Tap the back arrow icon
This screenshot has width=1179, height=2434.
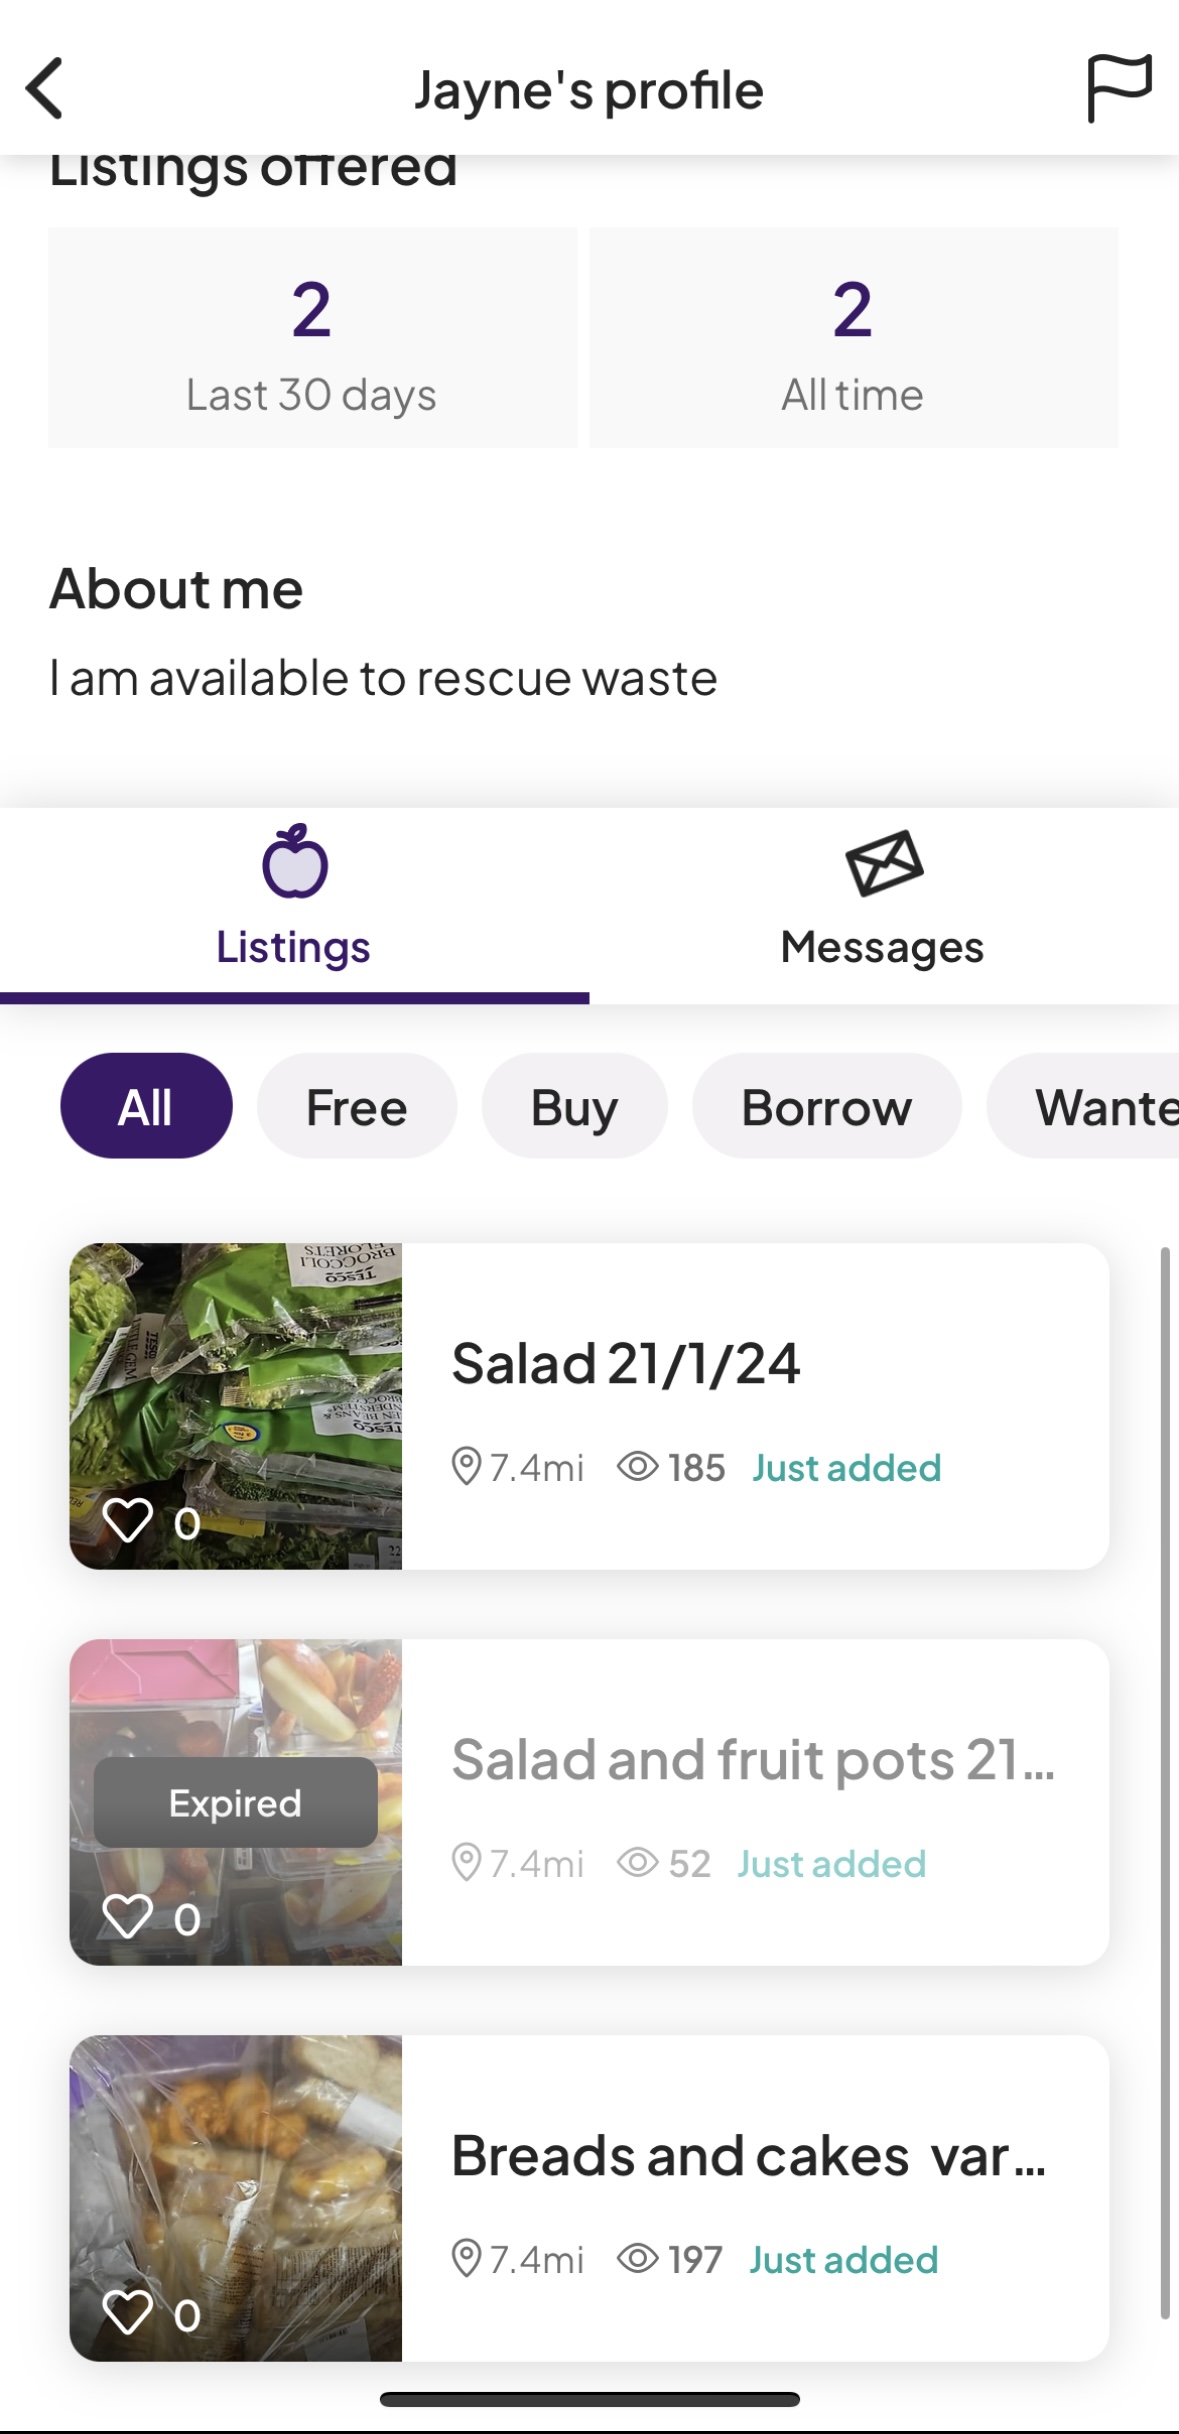[x=45, y=89]
